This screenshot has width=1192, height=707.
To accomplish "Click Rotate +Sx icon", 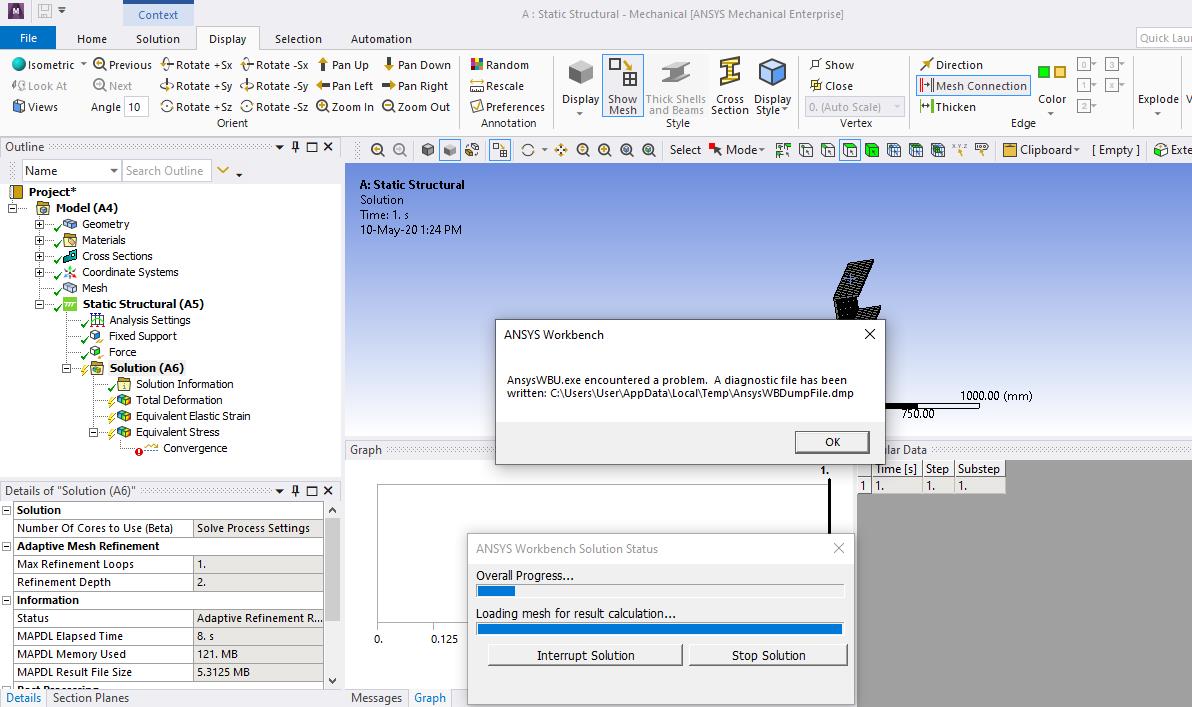I will pos(167,65).
